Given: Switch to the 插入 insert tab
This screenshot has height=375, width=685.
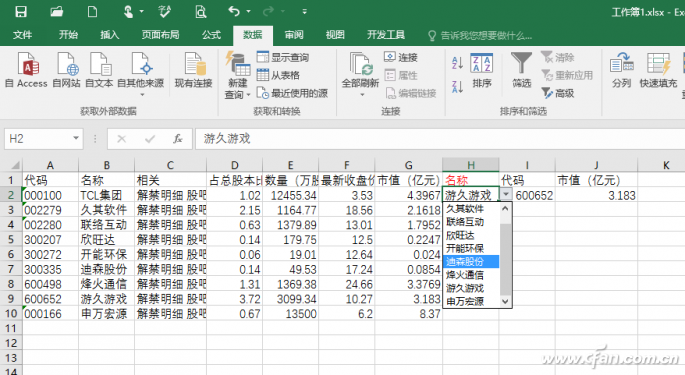Looking at the screenshot, I should pyautogui.click(x=109, y=35).
